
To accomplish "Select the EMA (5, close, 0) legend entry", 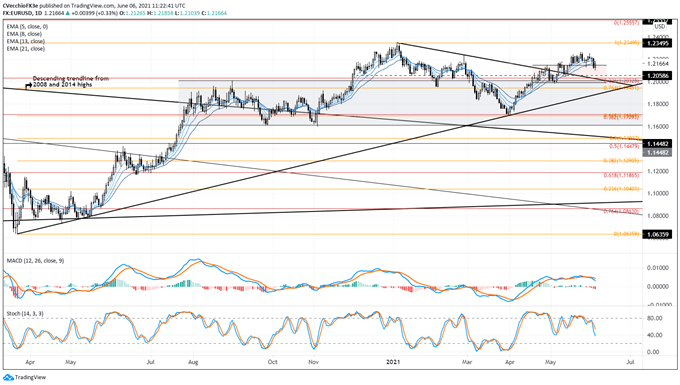I will (x=27, y=26).
